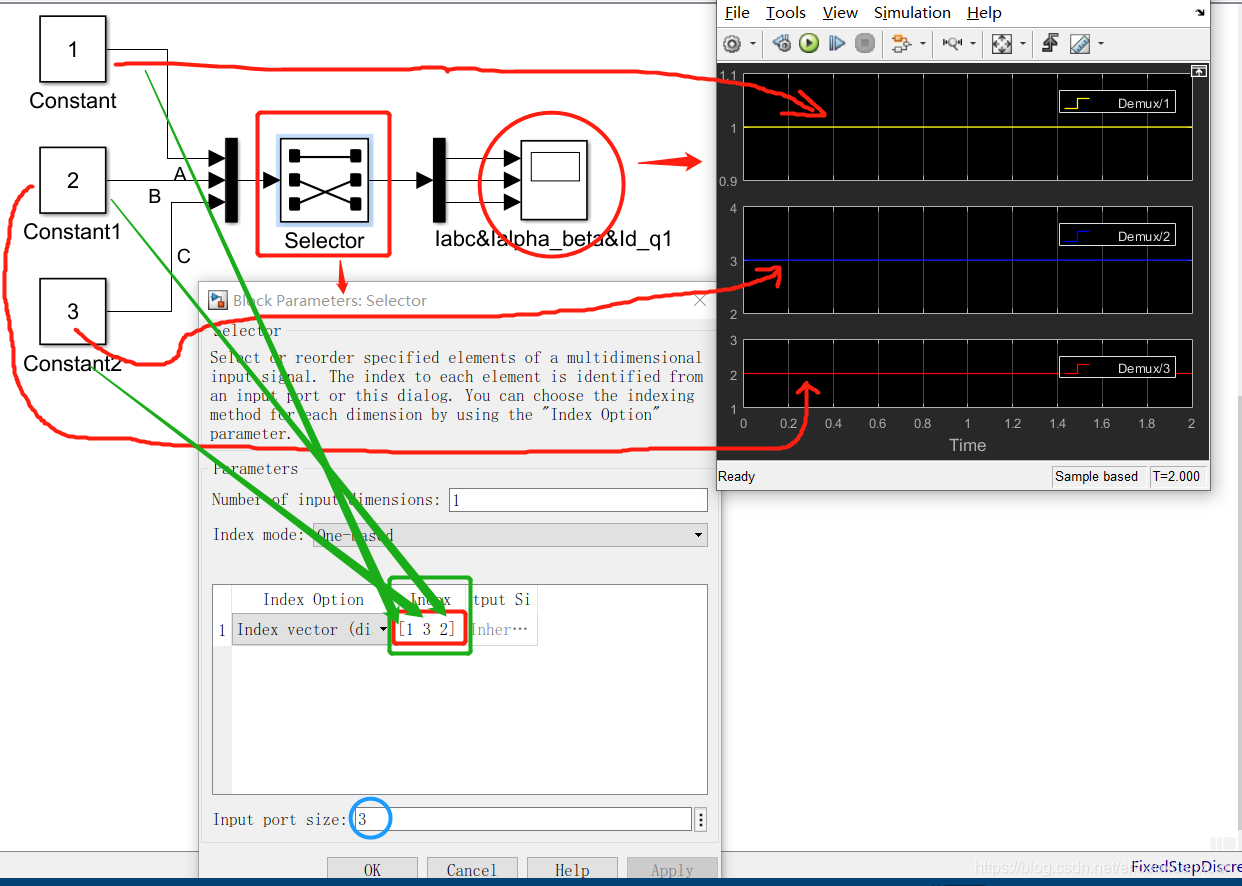Click the Scale axes limits icon
The height and width of the screenshot is (886, 1242).
coord(1002,44)
